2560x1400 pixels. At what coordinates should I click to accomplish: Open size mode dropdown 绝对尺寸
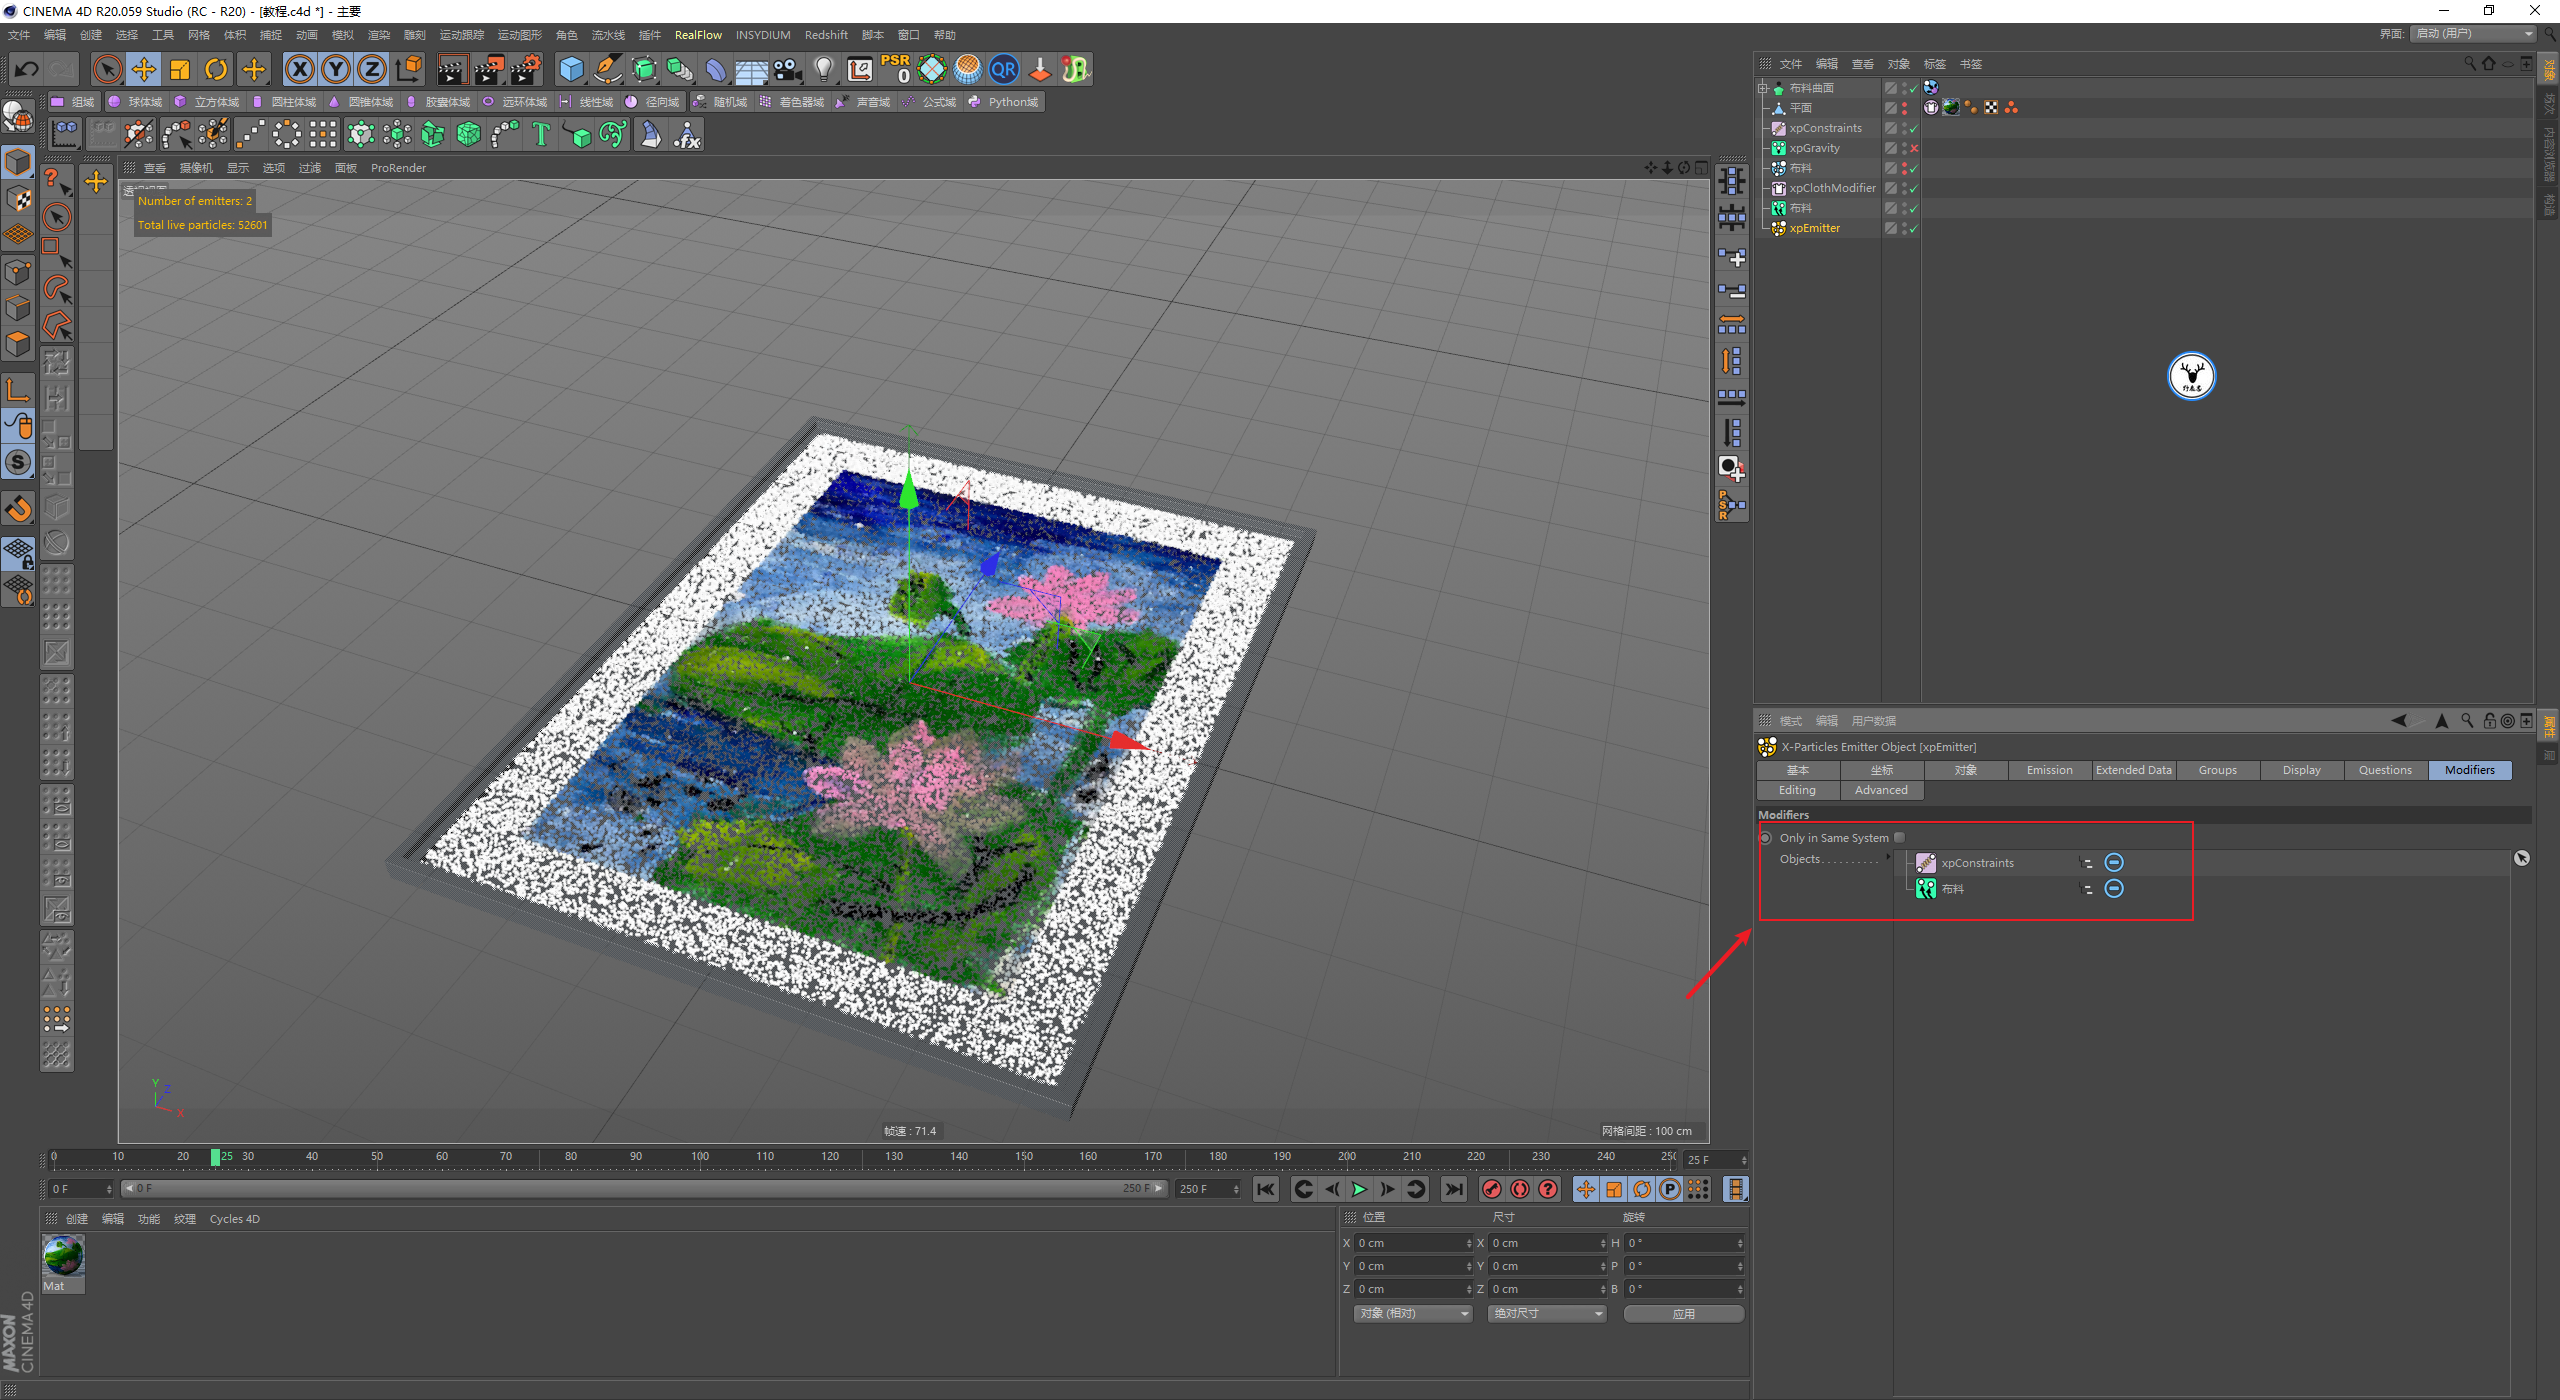click(x=1547, y=1314)
